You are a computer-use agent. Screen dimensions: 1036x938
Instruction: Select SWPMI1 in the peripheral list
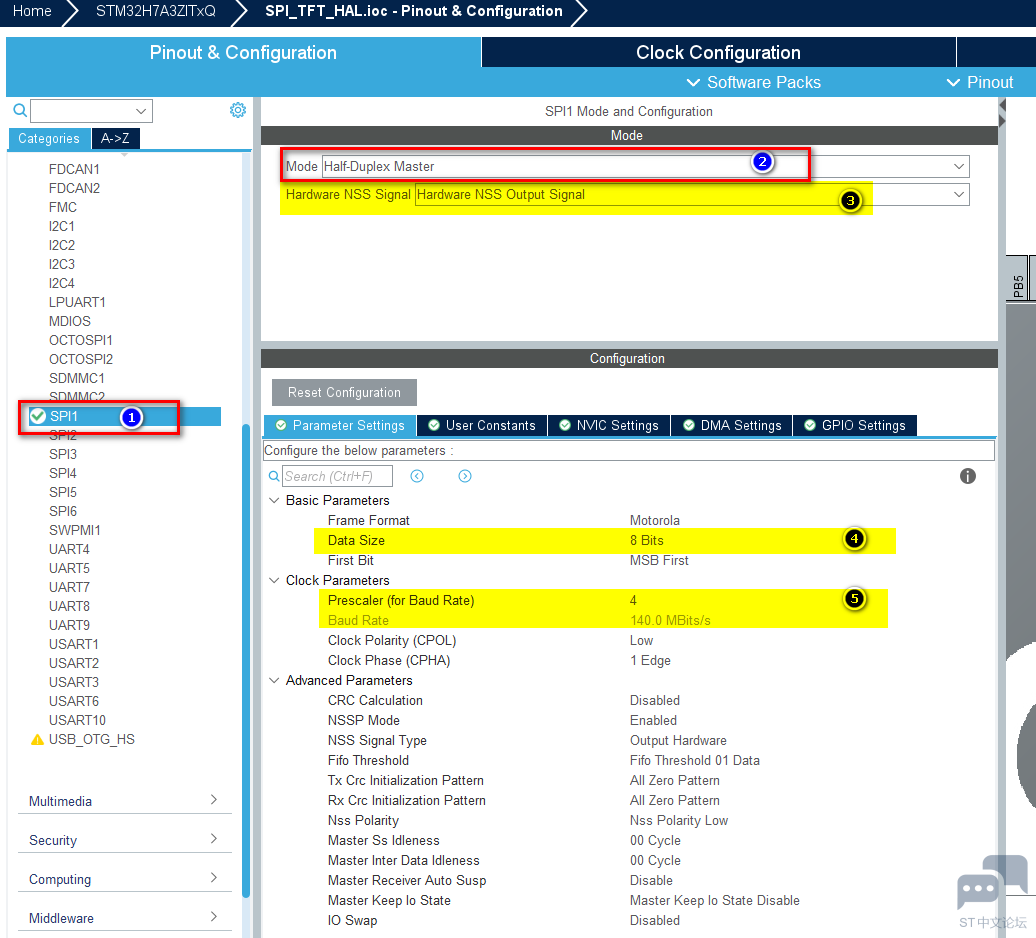click(x=75, y=530)
